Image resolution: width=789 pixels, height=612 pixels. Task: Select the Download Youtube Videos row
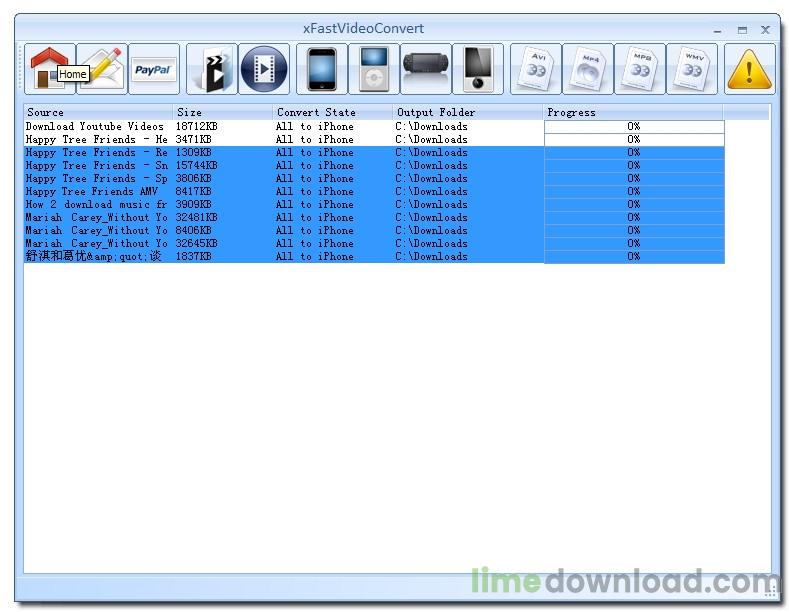pos(95,127)
